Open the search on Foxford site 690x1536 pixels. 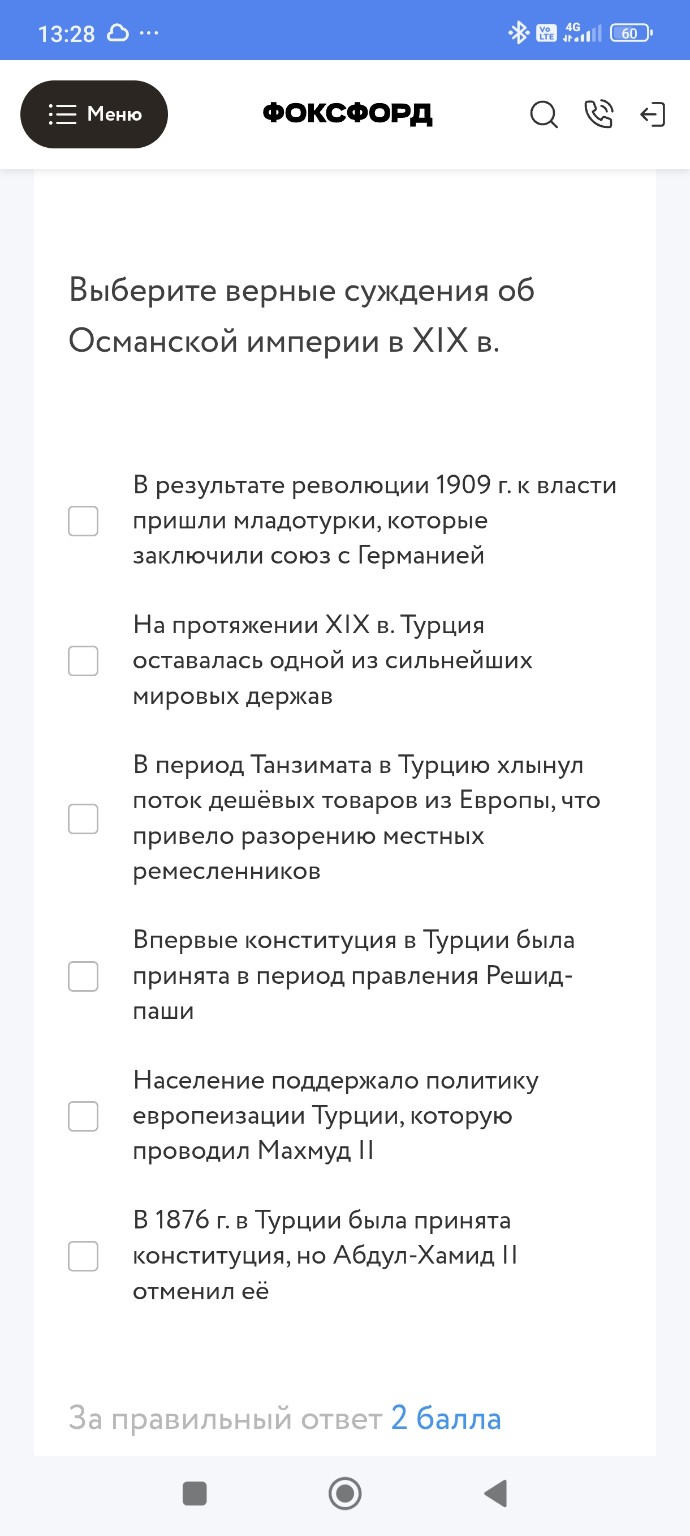click(x=544, y=115)
